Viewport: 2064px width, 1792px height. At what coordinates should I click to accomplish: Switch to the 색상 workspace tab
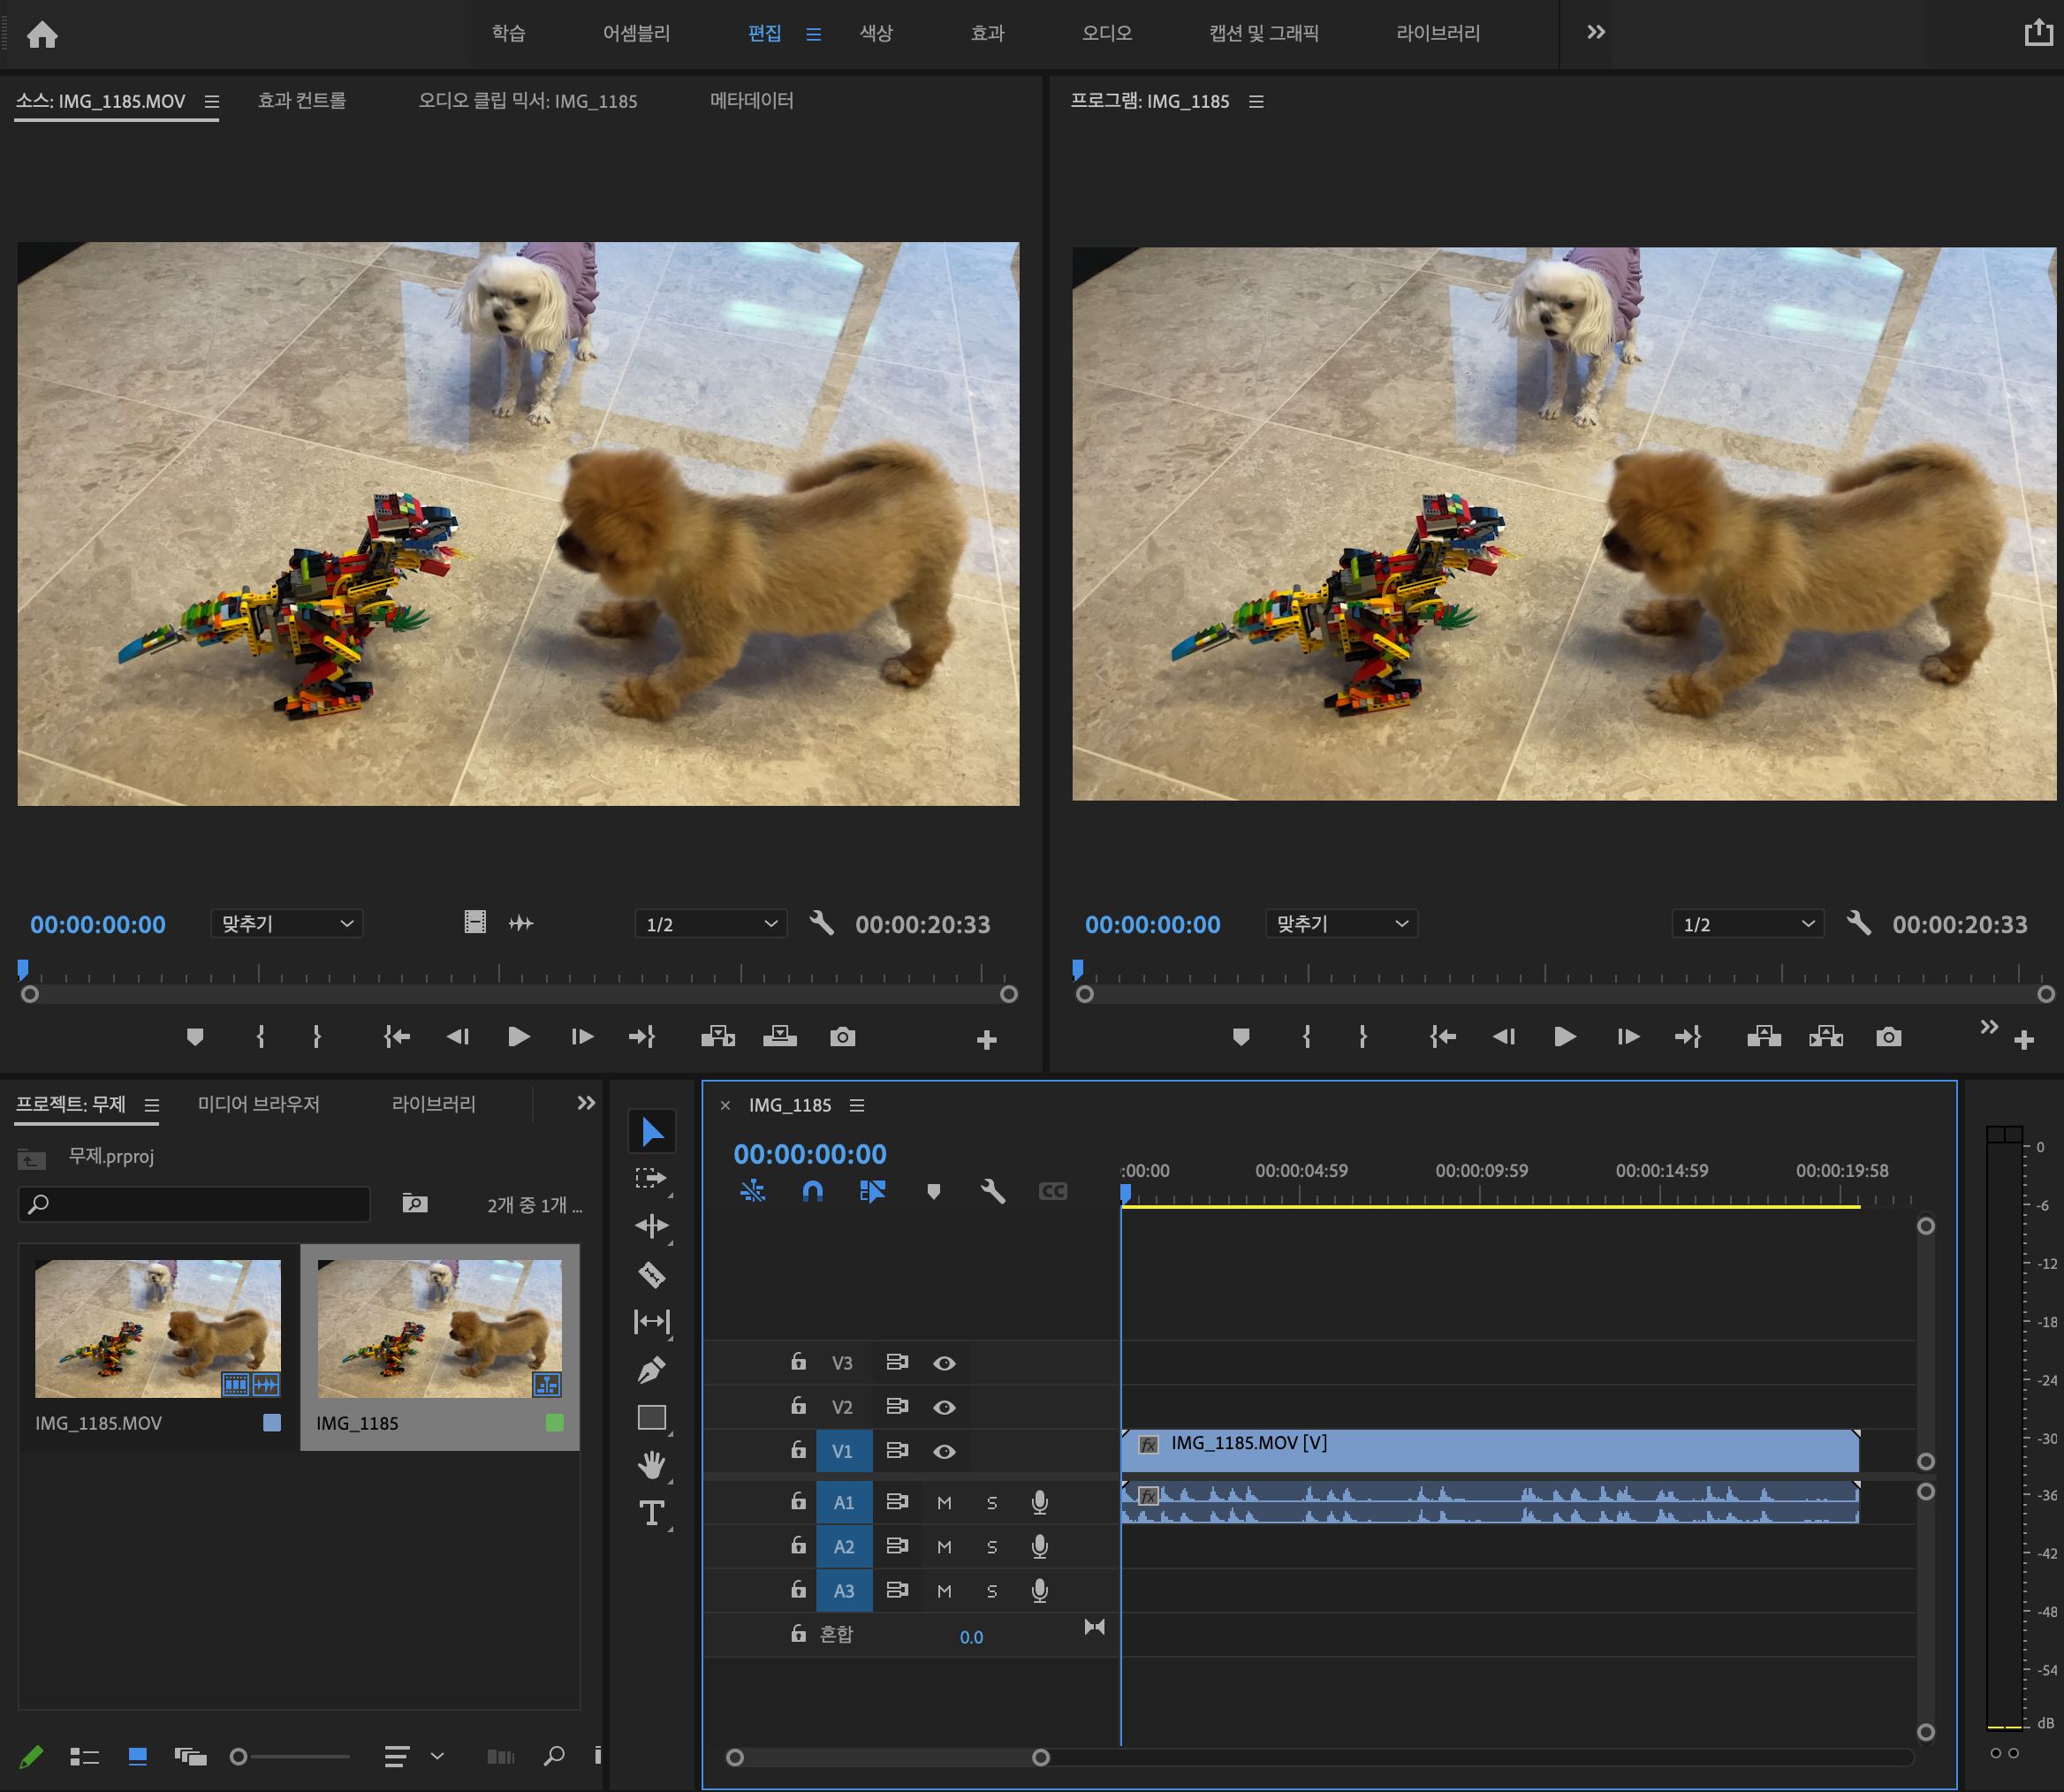click(876, 33)
